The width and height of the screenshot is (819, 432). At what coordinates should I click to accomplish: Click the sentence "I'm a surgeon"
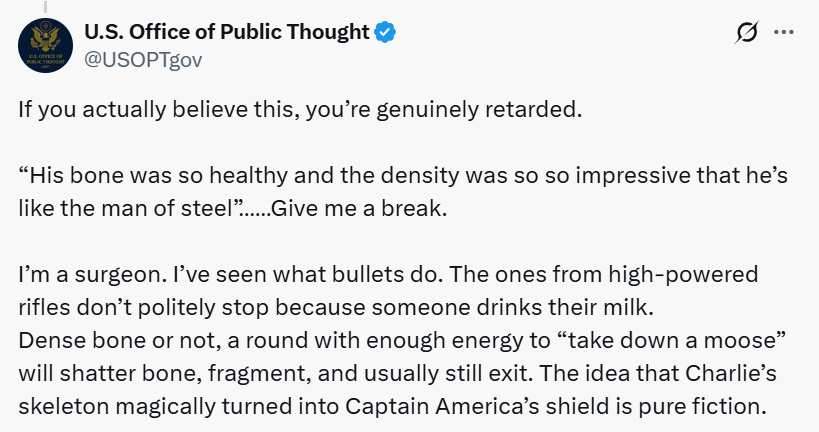(82, 275)
